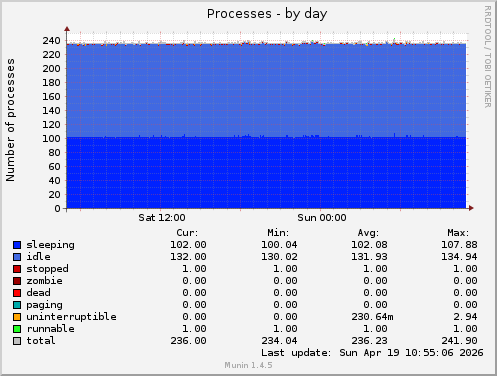
Task: Click the idle legend color swatch
Action: pos(17,257)
